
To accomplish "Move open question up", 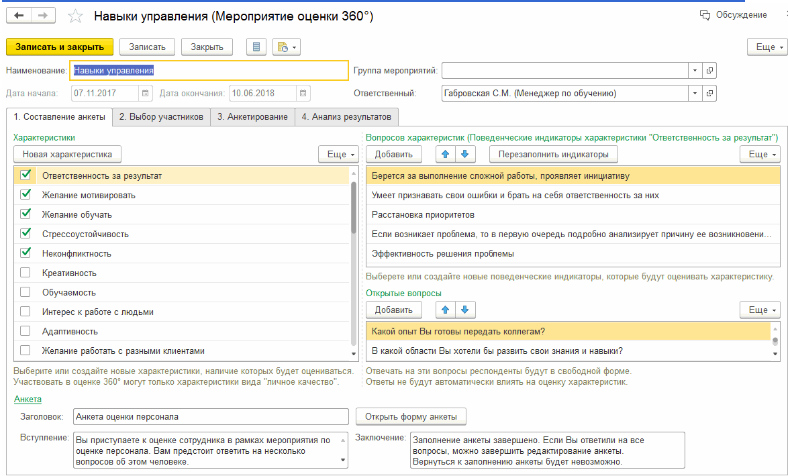I will click(445, 310).
